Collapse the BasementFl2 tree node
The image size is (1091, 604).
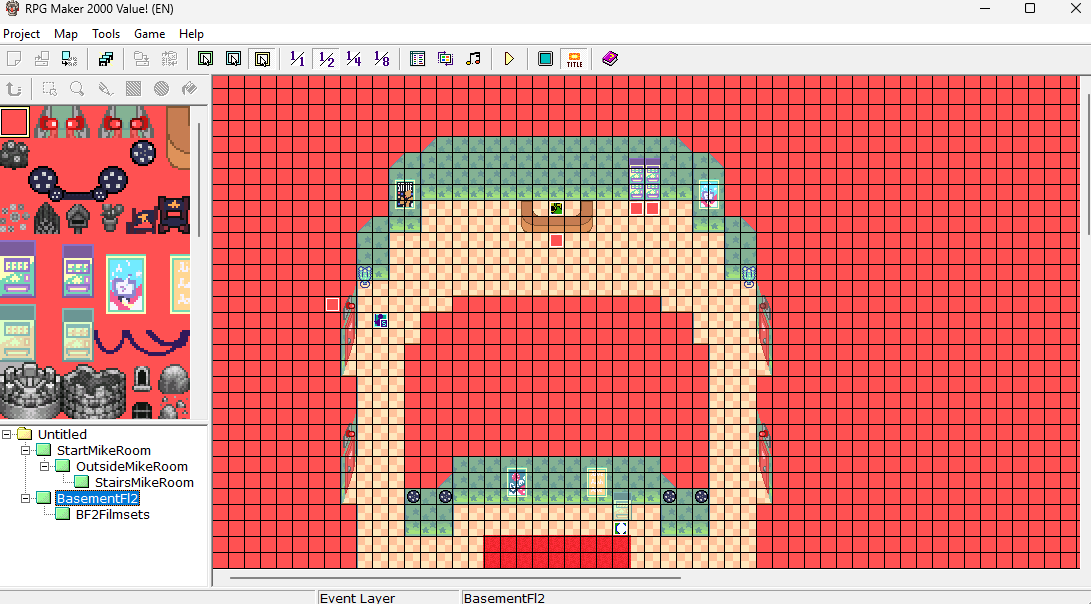coord(26,498)
